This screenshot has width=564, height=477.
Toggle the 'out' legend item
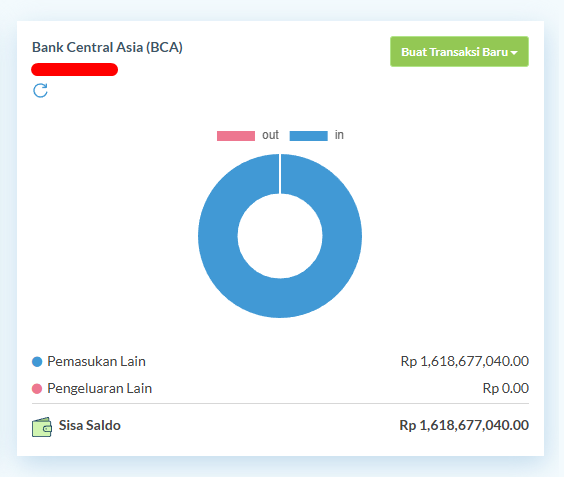tap(248, 135)
